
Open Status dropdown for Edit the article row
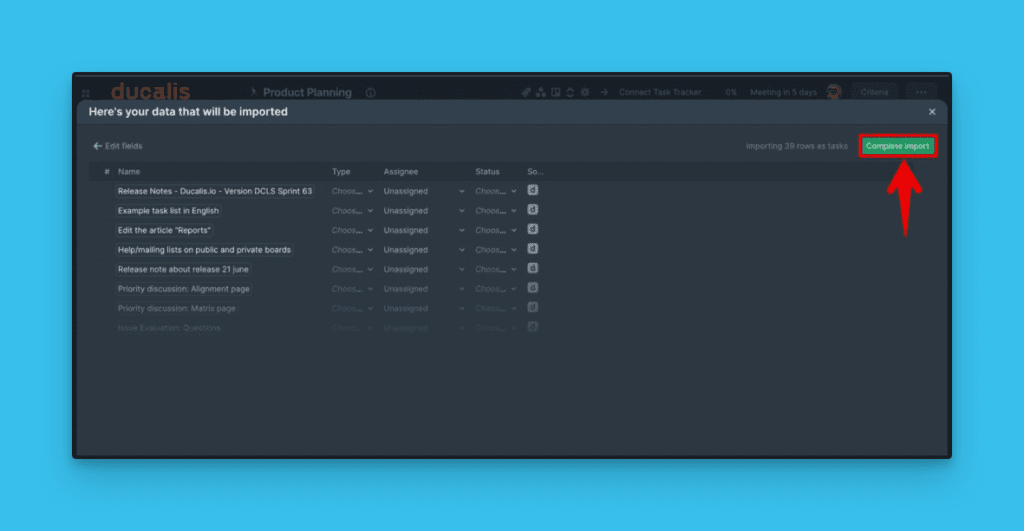pyautogui.click(x=495, y=230)
